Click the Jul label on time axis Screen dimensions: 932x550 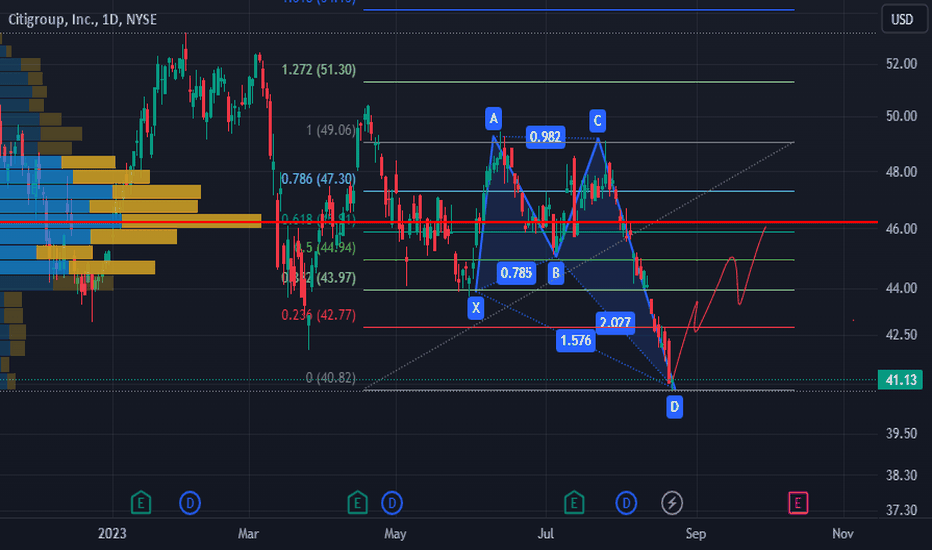(x=545, y=533)
